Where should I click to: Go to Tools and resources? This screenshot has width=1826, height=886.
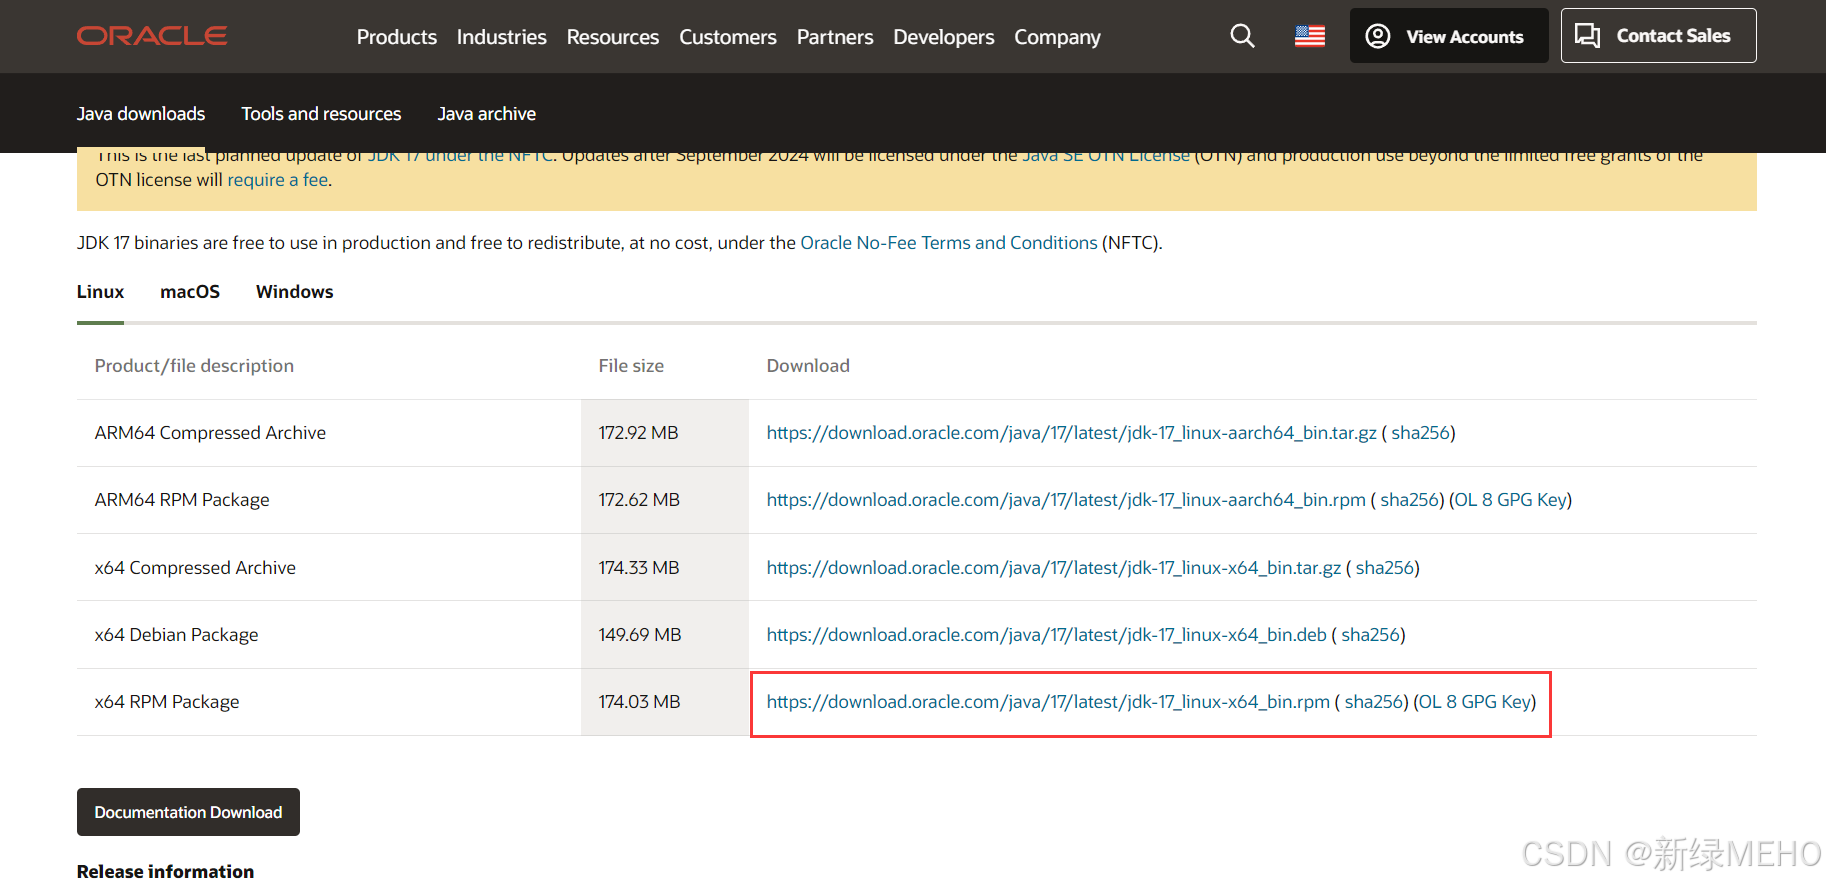coord(321,114)
